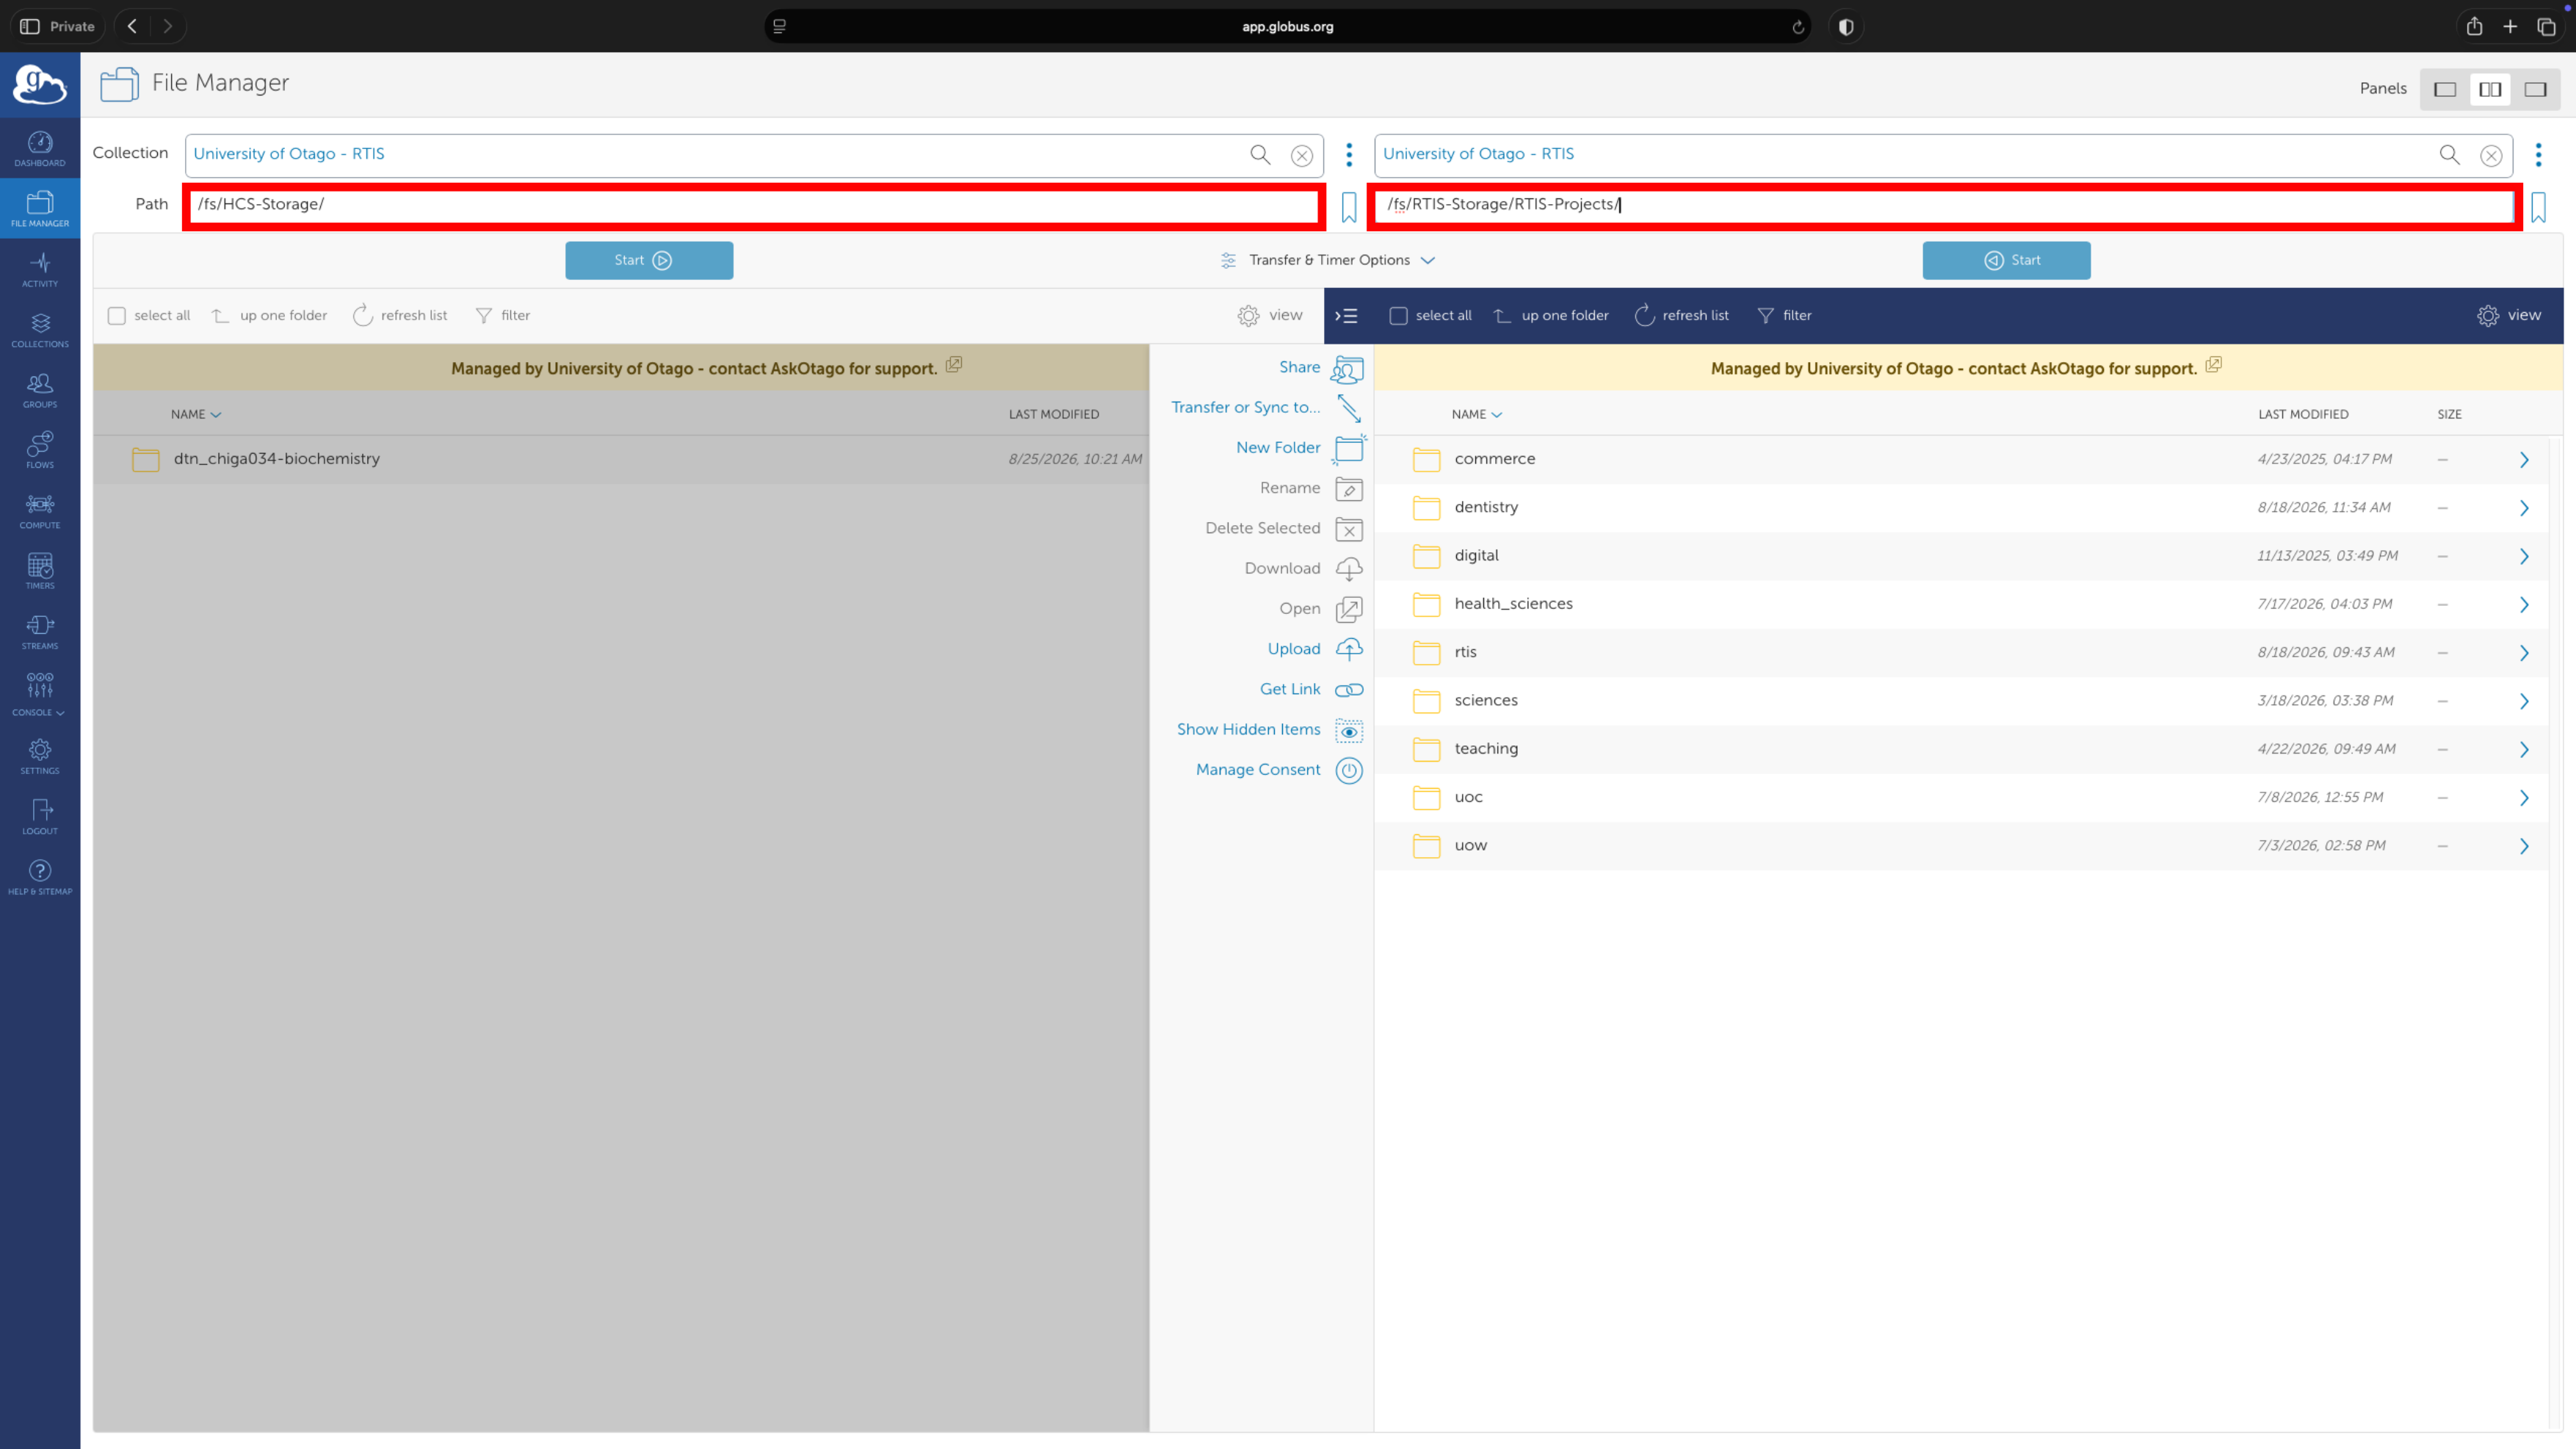Go up one folder in left panel
2576x1449 pixels.
pos(269,316)
